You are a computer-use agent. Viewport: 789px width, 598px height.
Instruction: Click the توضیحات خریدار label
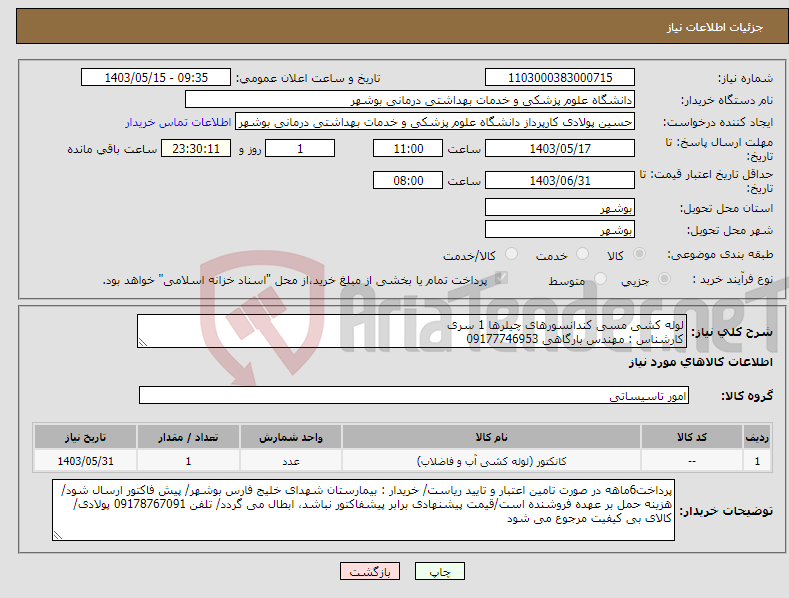[x=726, y=511]
